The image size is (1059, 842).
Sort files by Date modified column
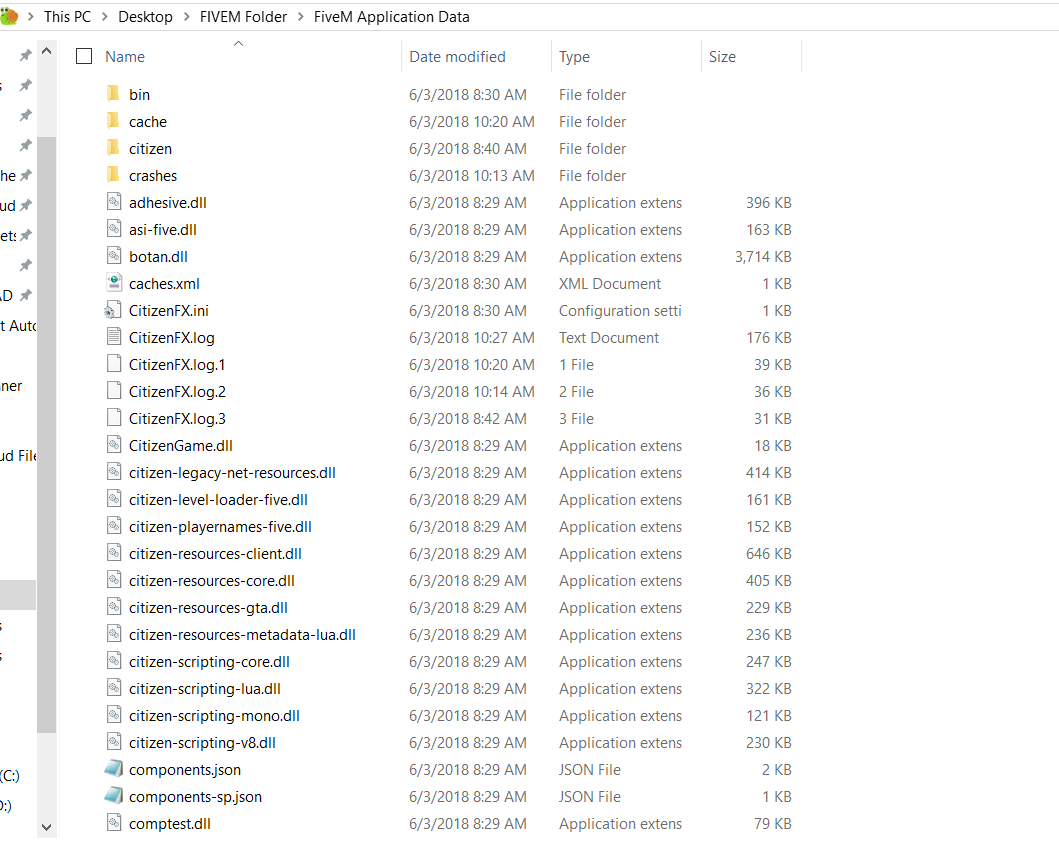(457, 57)
